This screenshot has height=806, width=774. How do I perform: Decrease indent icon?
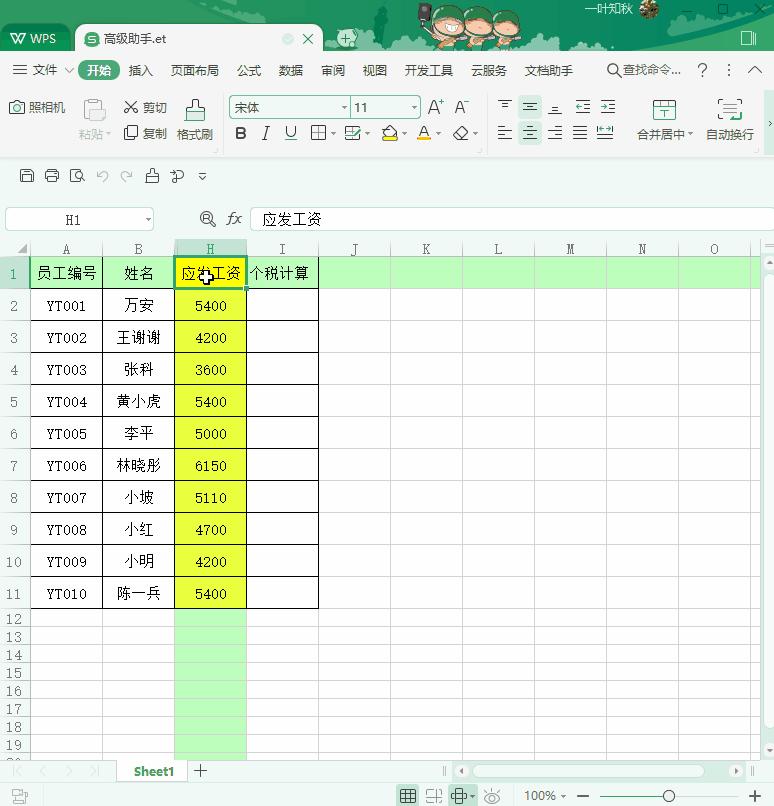[x=582, y=107]
